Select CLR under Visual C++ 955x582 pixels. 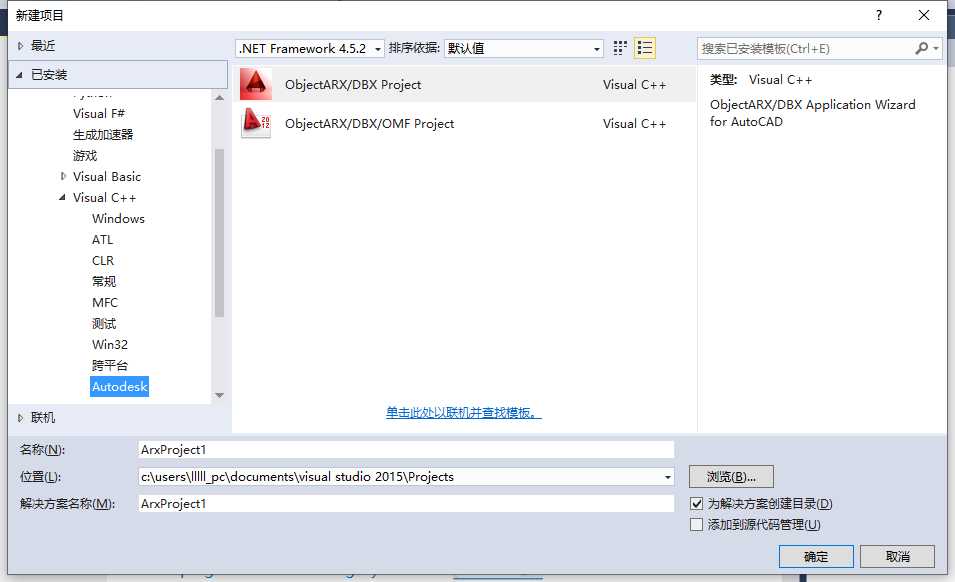pyautogui.click(x=103, y=261)
